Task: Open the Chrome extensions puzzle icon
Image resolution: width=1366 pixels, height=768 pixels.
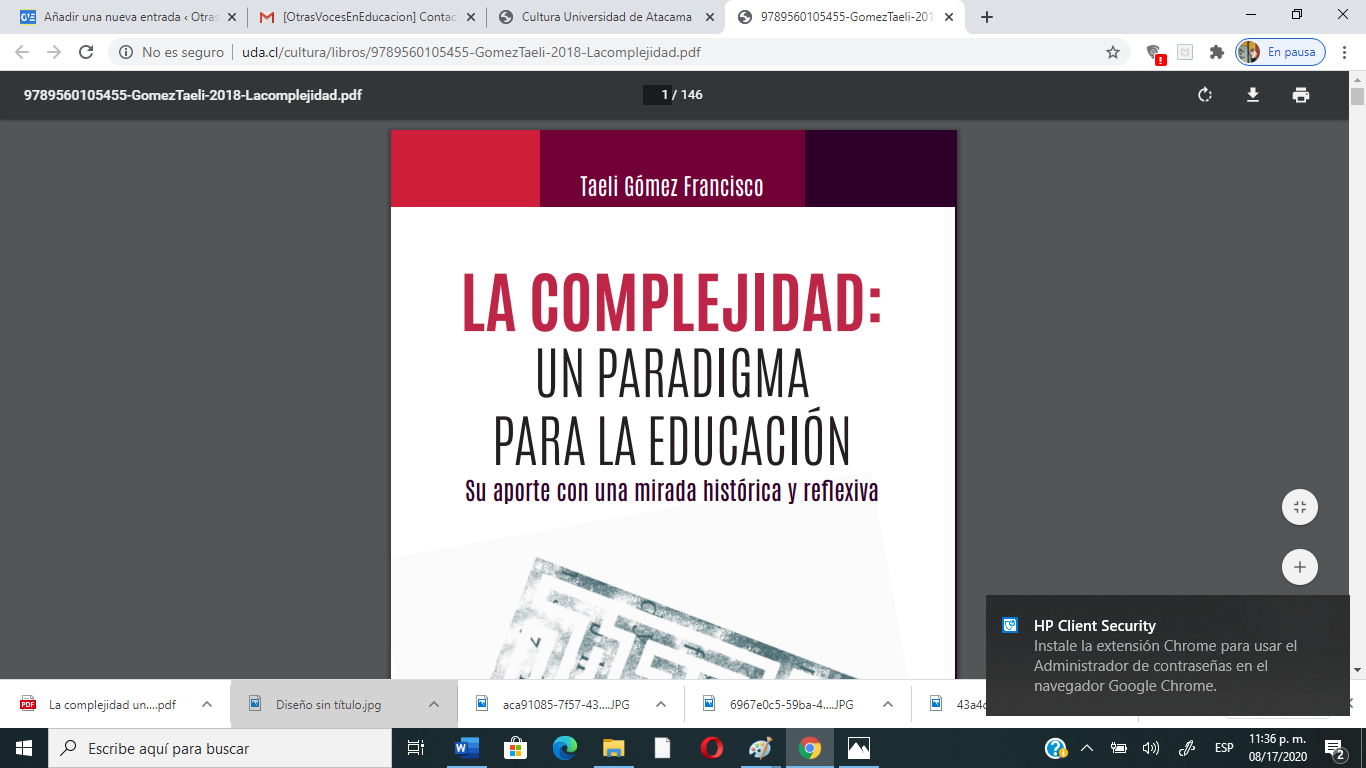Action: [1216, 52]
